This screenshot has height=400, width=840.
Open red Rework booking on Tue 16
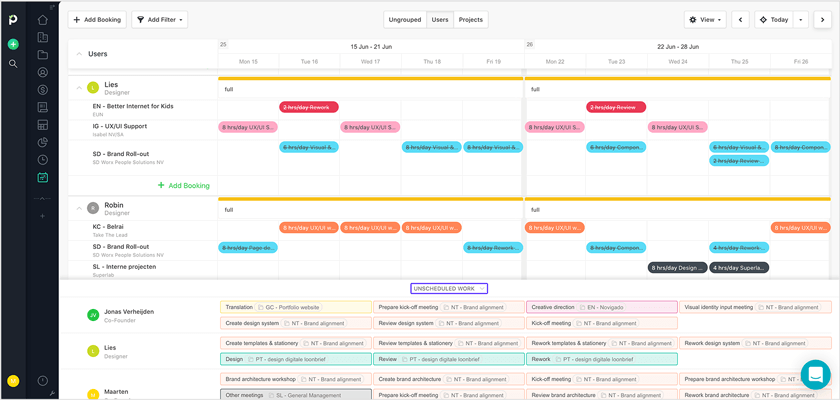click(309, 107)
